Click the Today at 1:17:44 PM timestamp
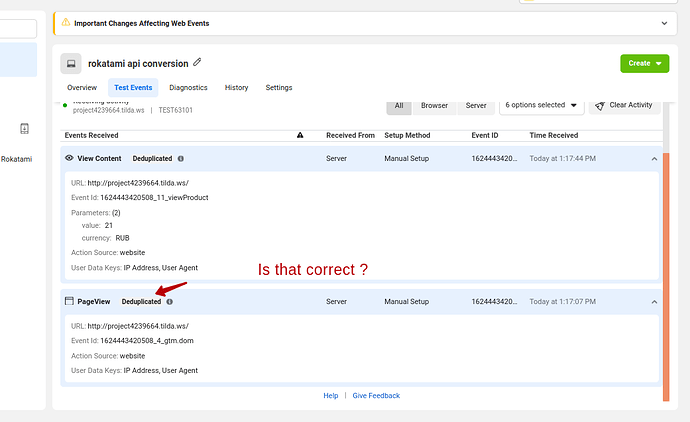Viewport: 690px width, 422px height. (x=562, y=158)
